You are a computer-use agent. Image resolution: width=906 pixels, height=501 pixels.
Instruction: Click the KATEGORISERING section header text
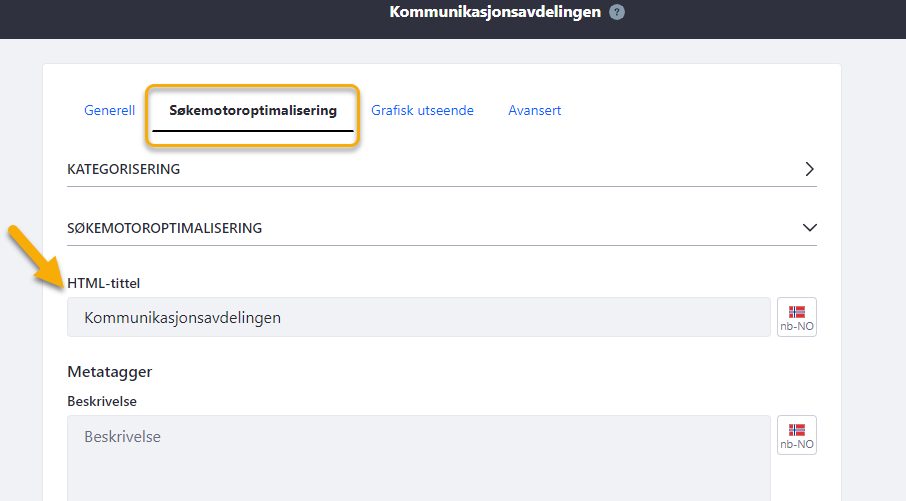[x=124, y=169]
